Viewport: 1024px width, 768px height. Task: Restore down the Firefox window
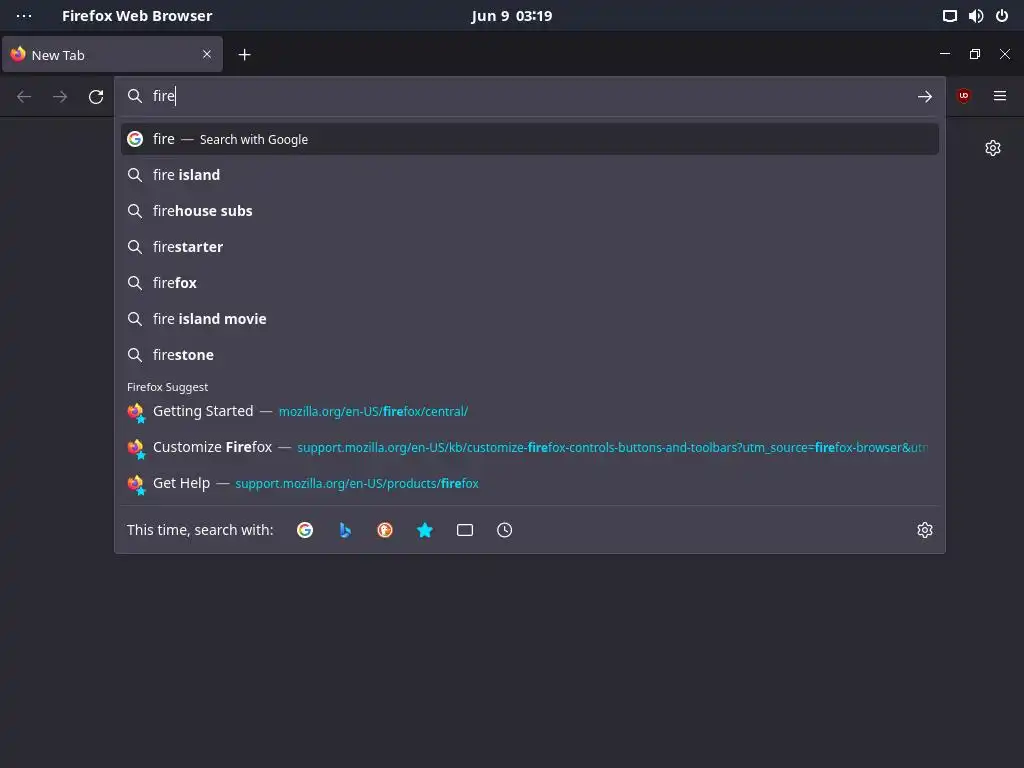(974, 54)
